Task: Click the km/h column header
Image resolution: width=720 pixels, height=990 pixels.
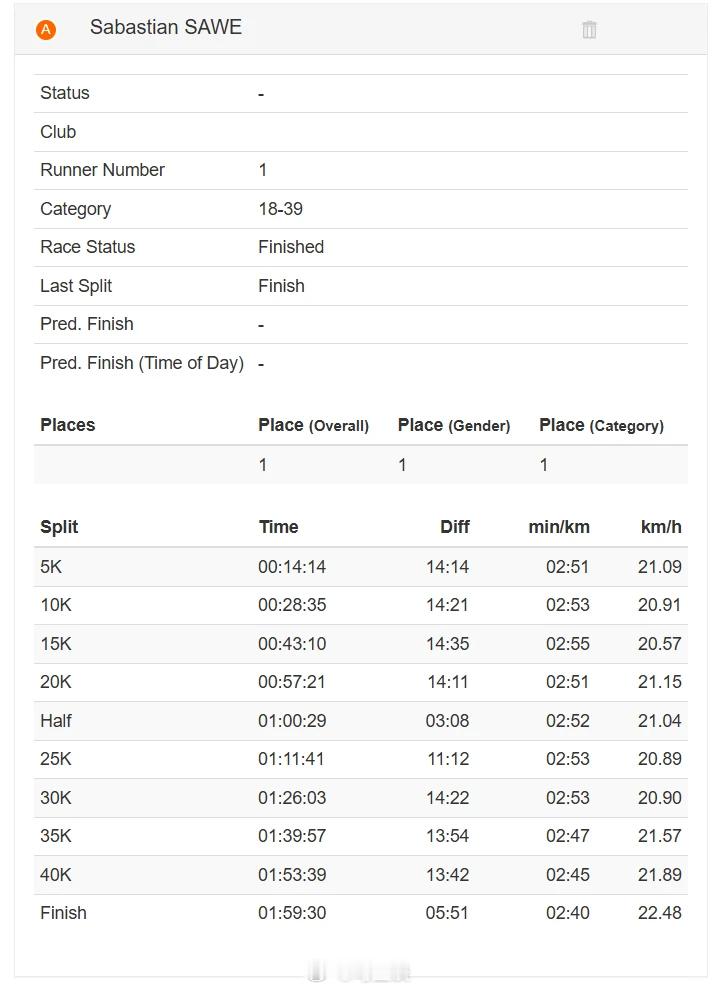Action: [x=661, y=527]
